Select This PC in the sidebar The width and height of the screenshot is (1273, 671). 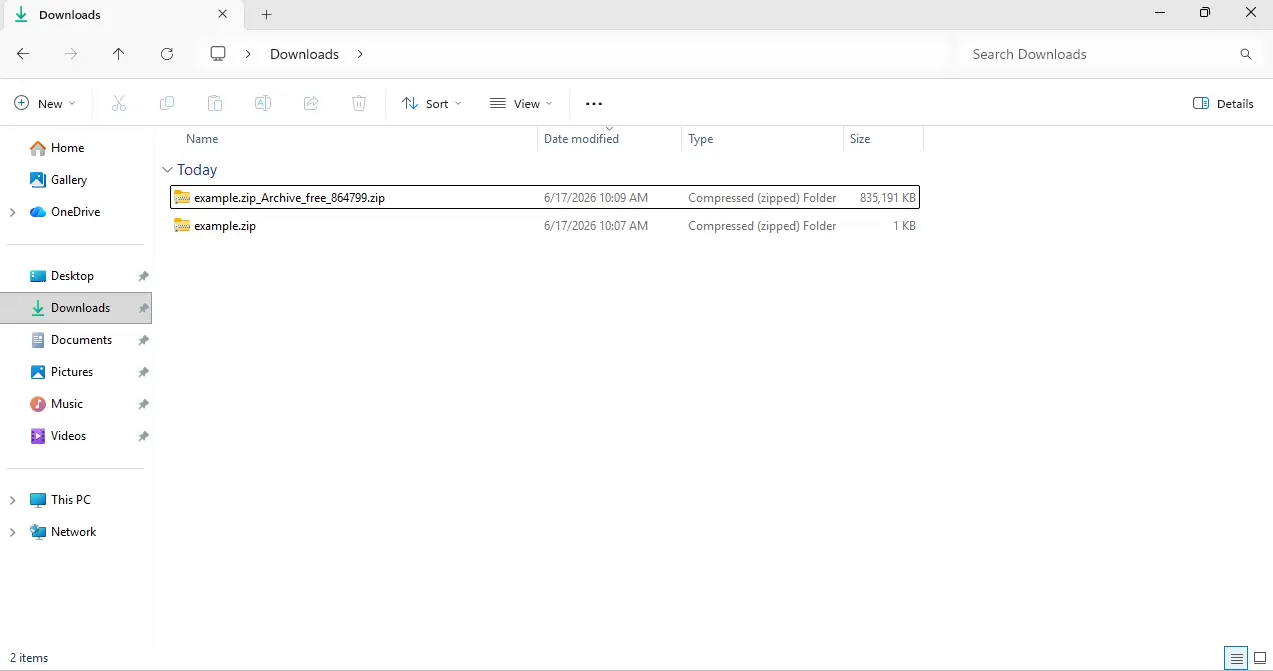click(70, 500)
